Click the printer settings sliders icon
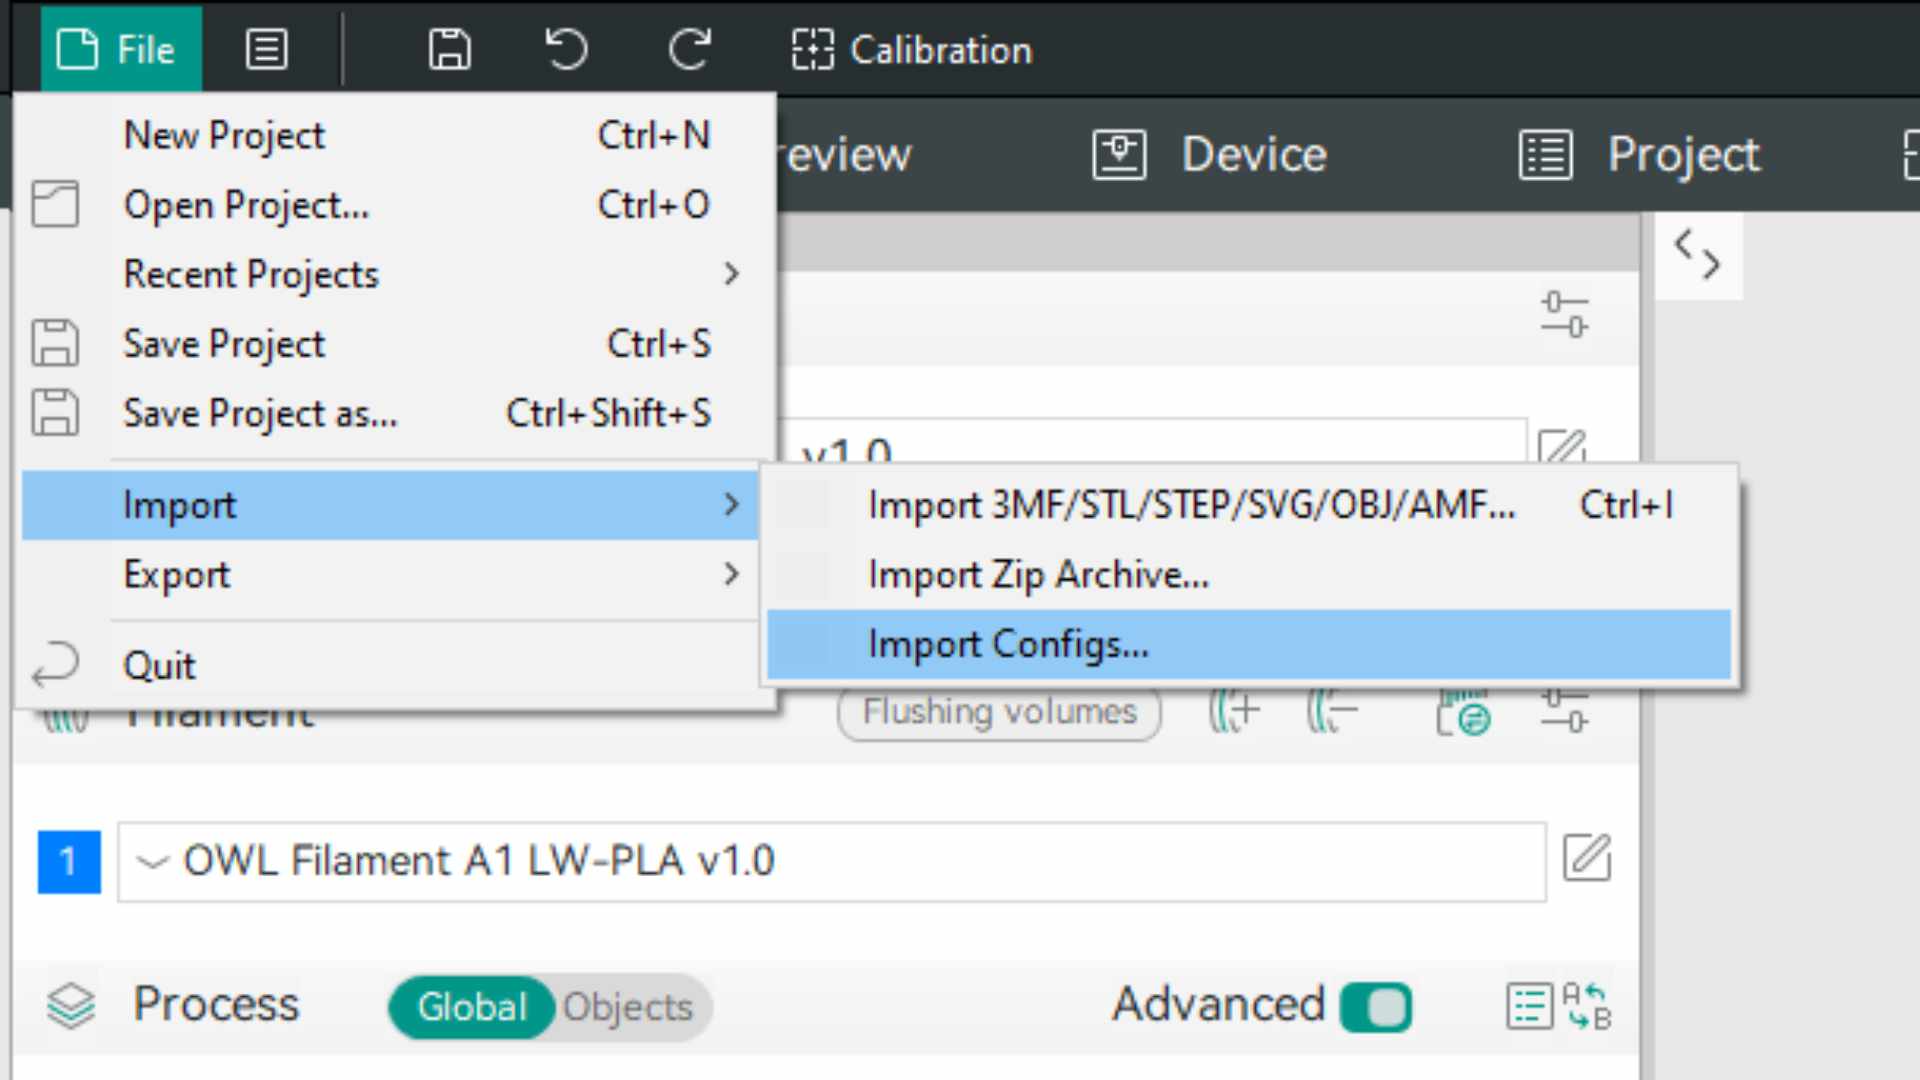The image size is (1920, 1080). click(1564, 314)
